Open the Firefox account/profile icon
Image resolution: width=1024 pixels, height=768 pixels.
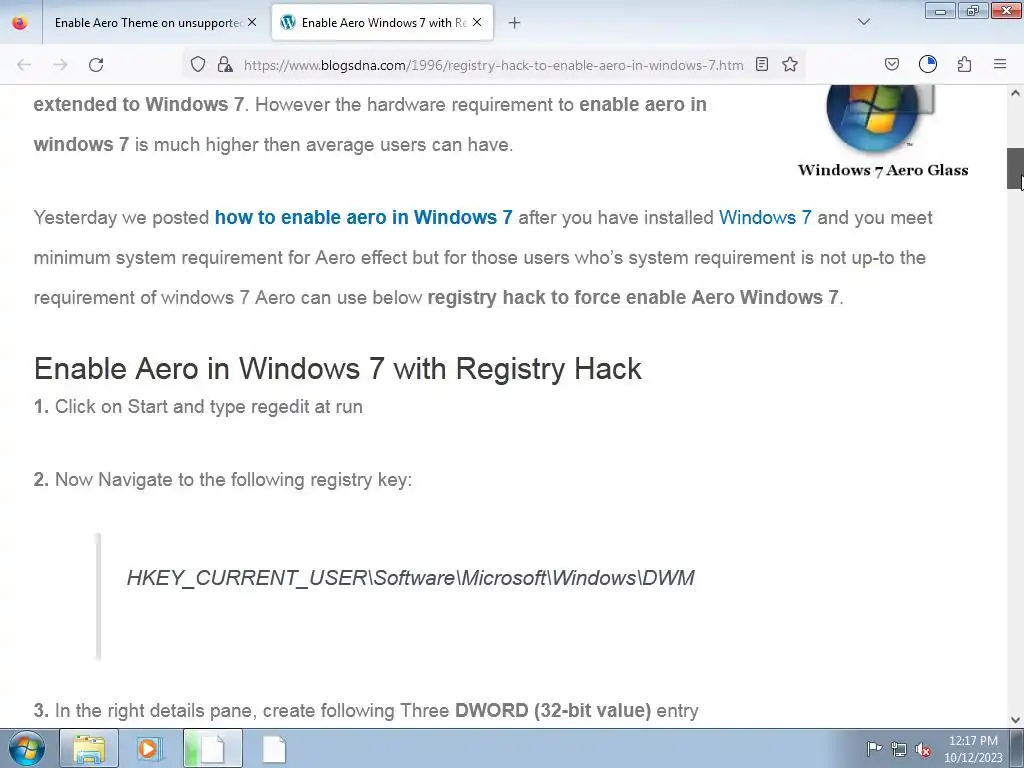(x=927, y=64)
